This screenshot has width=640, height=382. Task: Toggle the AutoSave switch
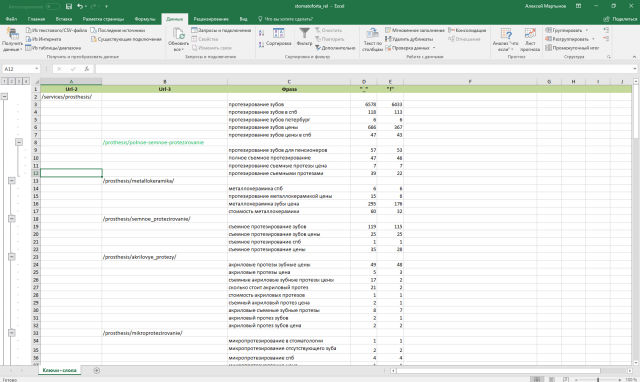52,7
